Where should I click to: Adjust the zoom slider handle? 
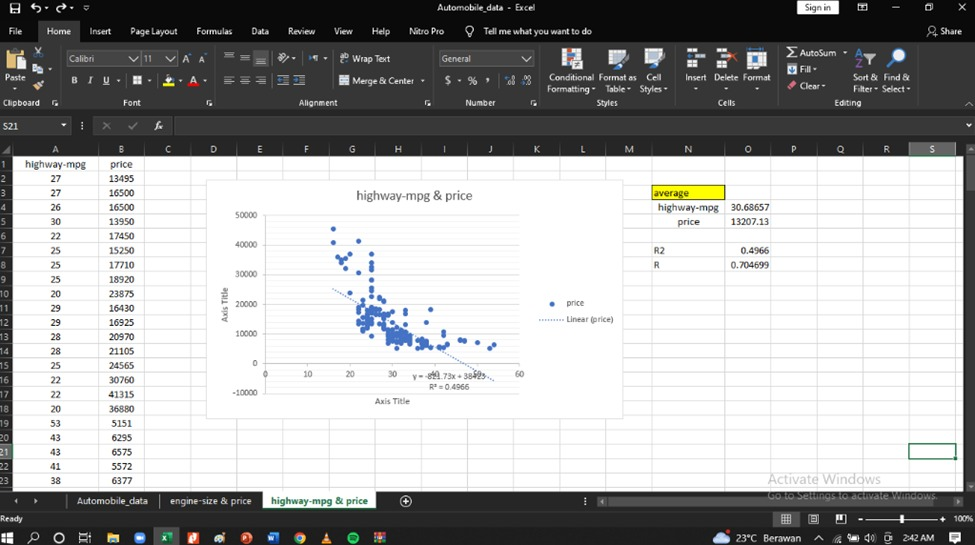902,519
